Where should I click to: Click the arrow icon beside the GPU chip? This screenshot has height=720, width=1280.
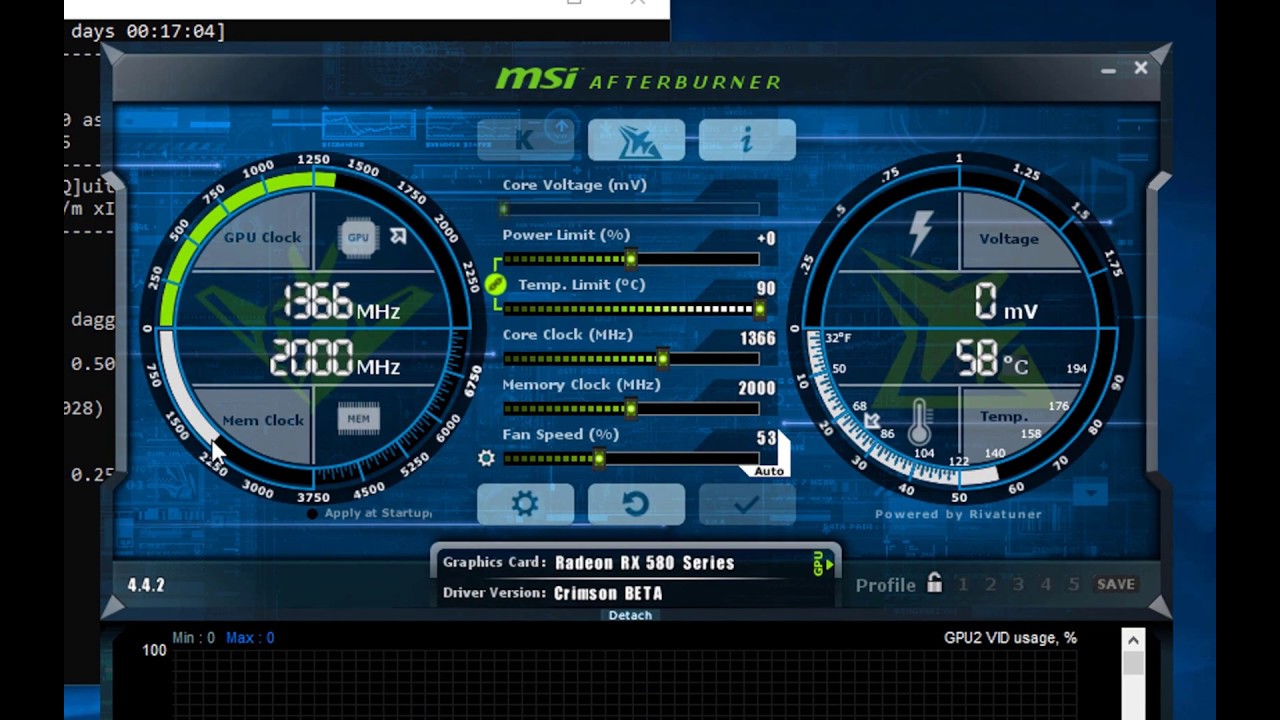coord(398,236)
